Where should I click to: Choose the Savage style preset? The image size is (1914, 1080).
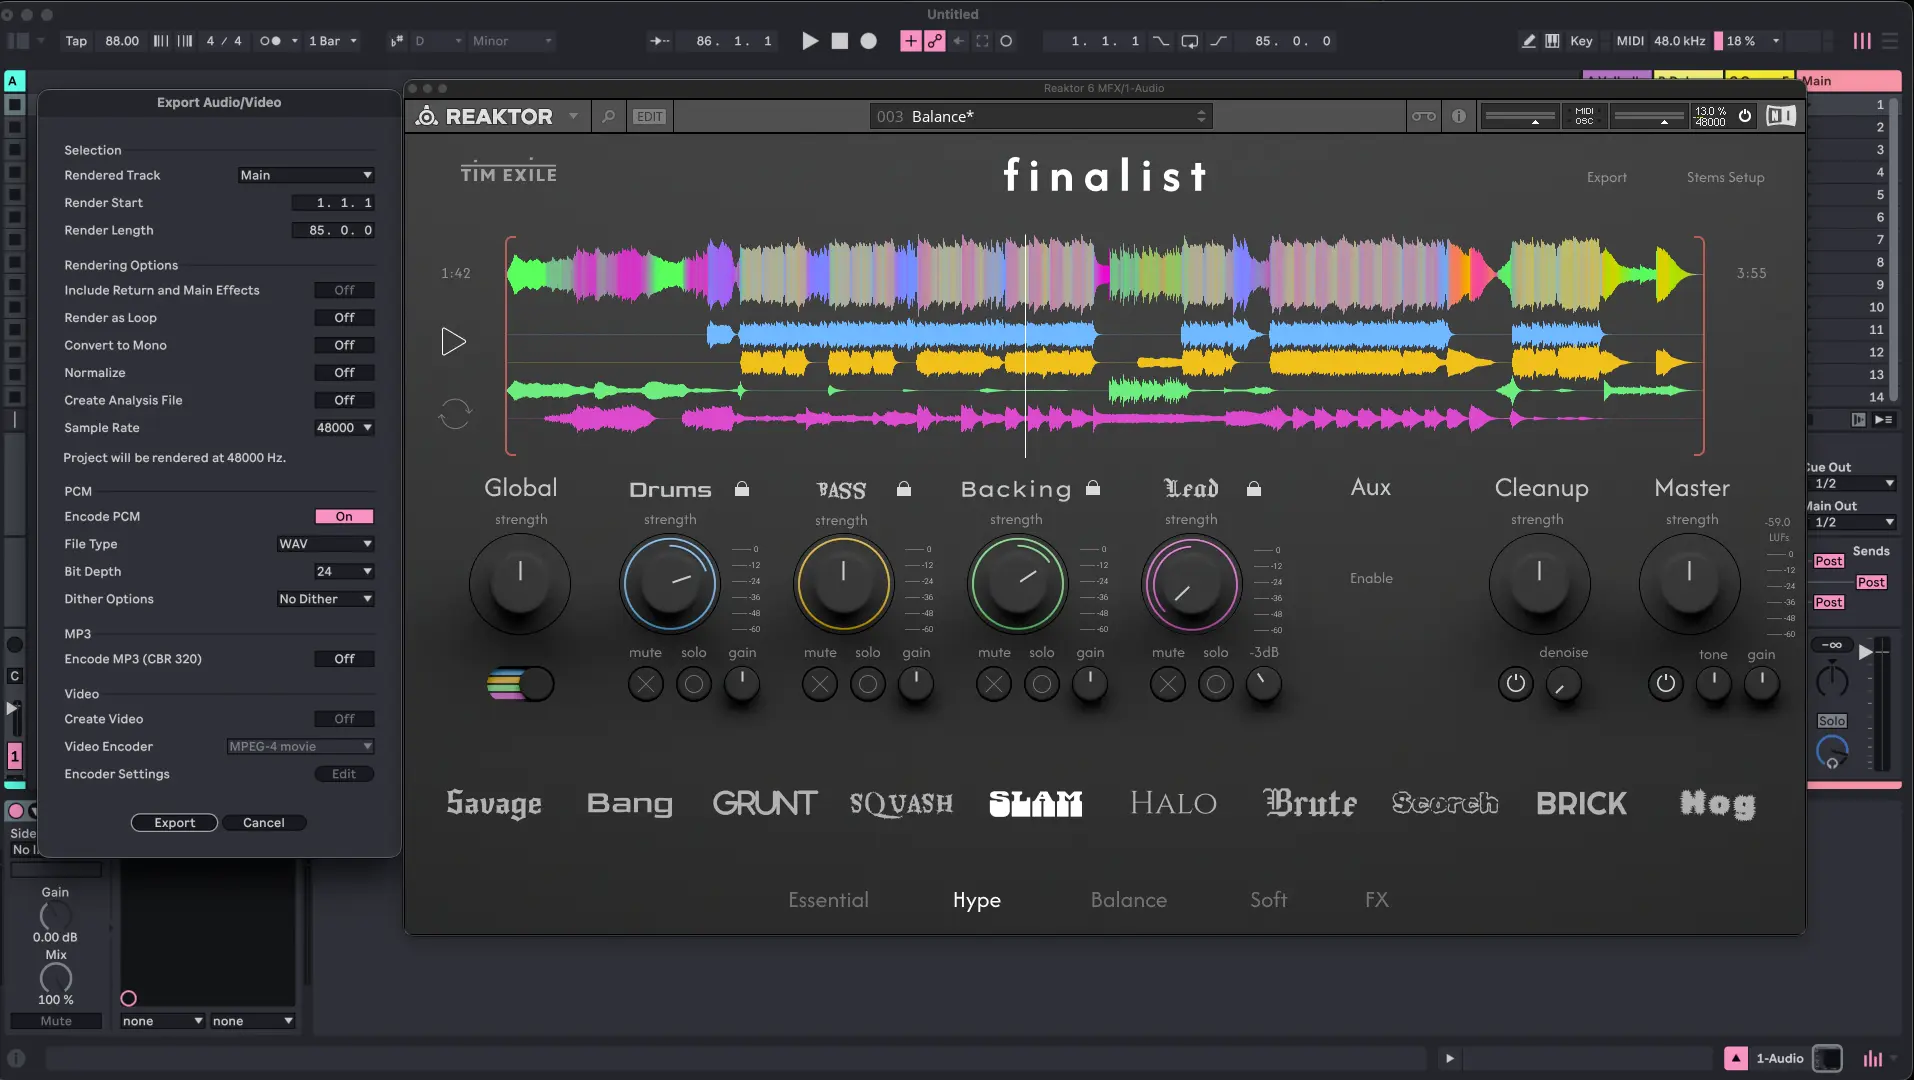tap(494, 803)
